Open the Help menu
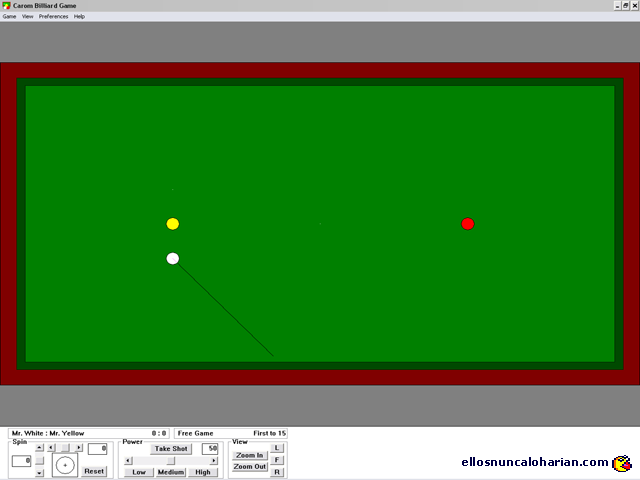Screen dimensions: 640x480 [79, 16]
